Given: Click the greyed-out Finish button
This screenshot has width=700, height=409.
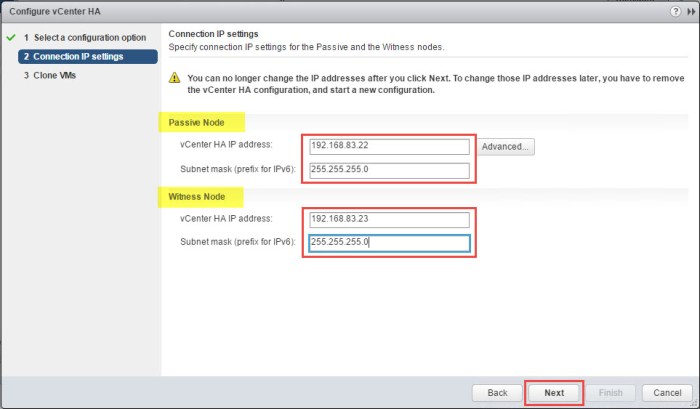Looking at the screenshot, I should pyautogui.click(x=610, y=393).
